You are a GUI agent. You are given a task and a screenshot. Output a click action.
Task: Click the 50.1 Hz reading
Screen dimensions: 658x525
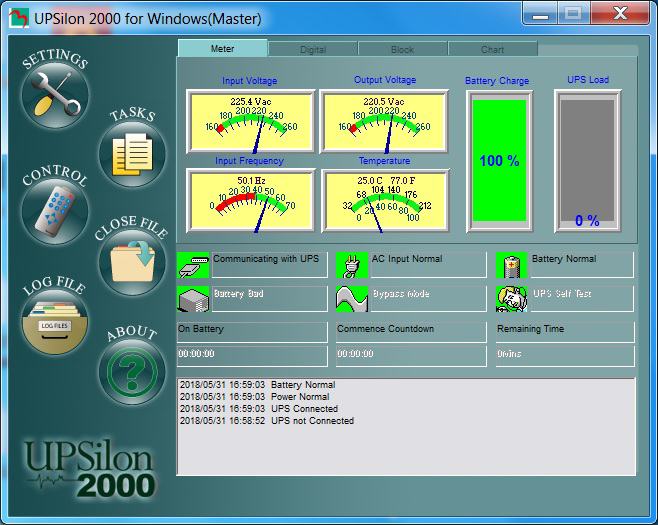[251, 180]
